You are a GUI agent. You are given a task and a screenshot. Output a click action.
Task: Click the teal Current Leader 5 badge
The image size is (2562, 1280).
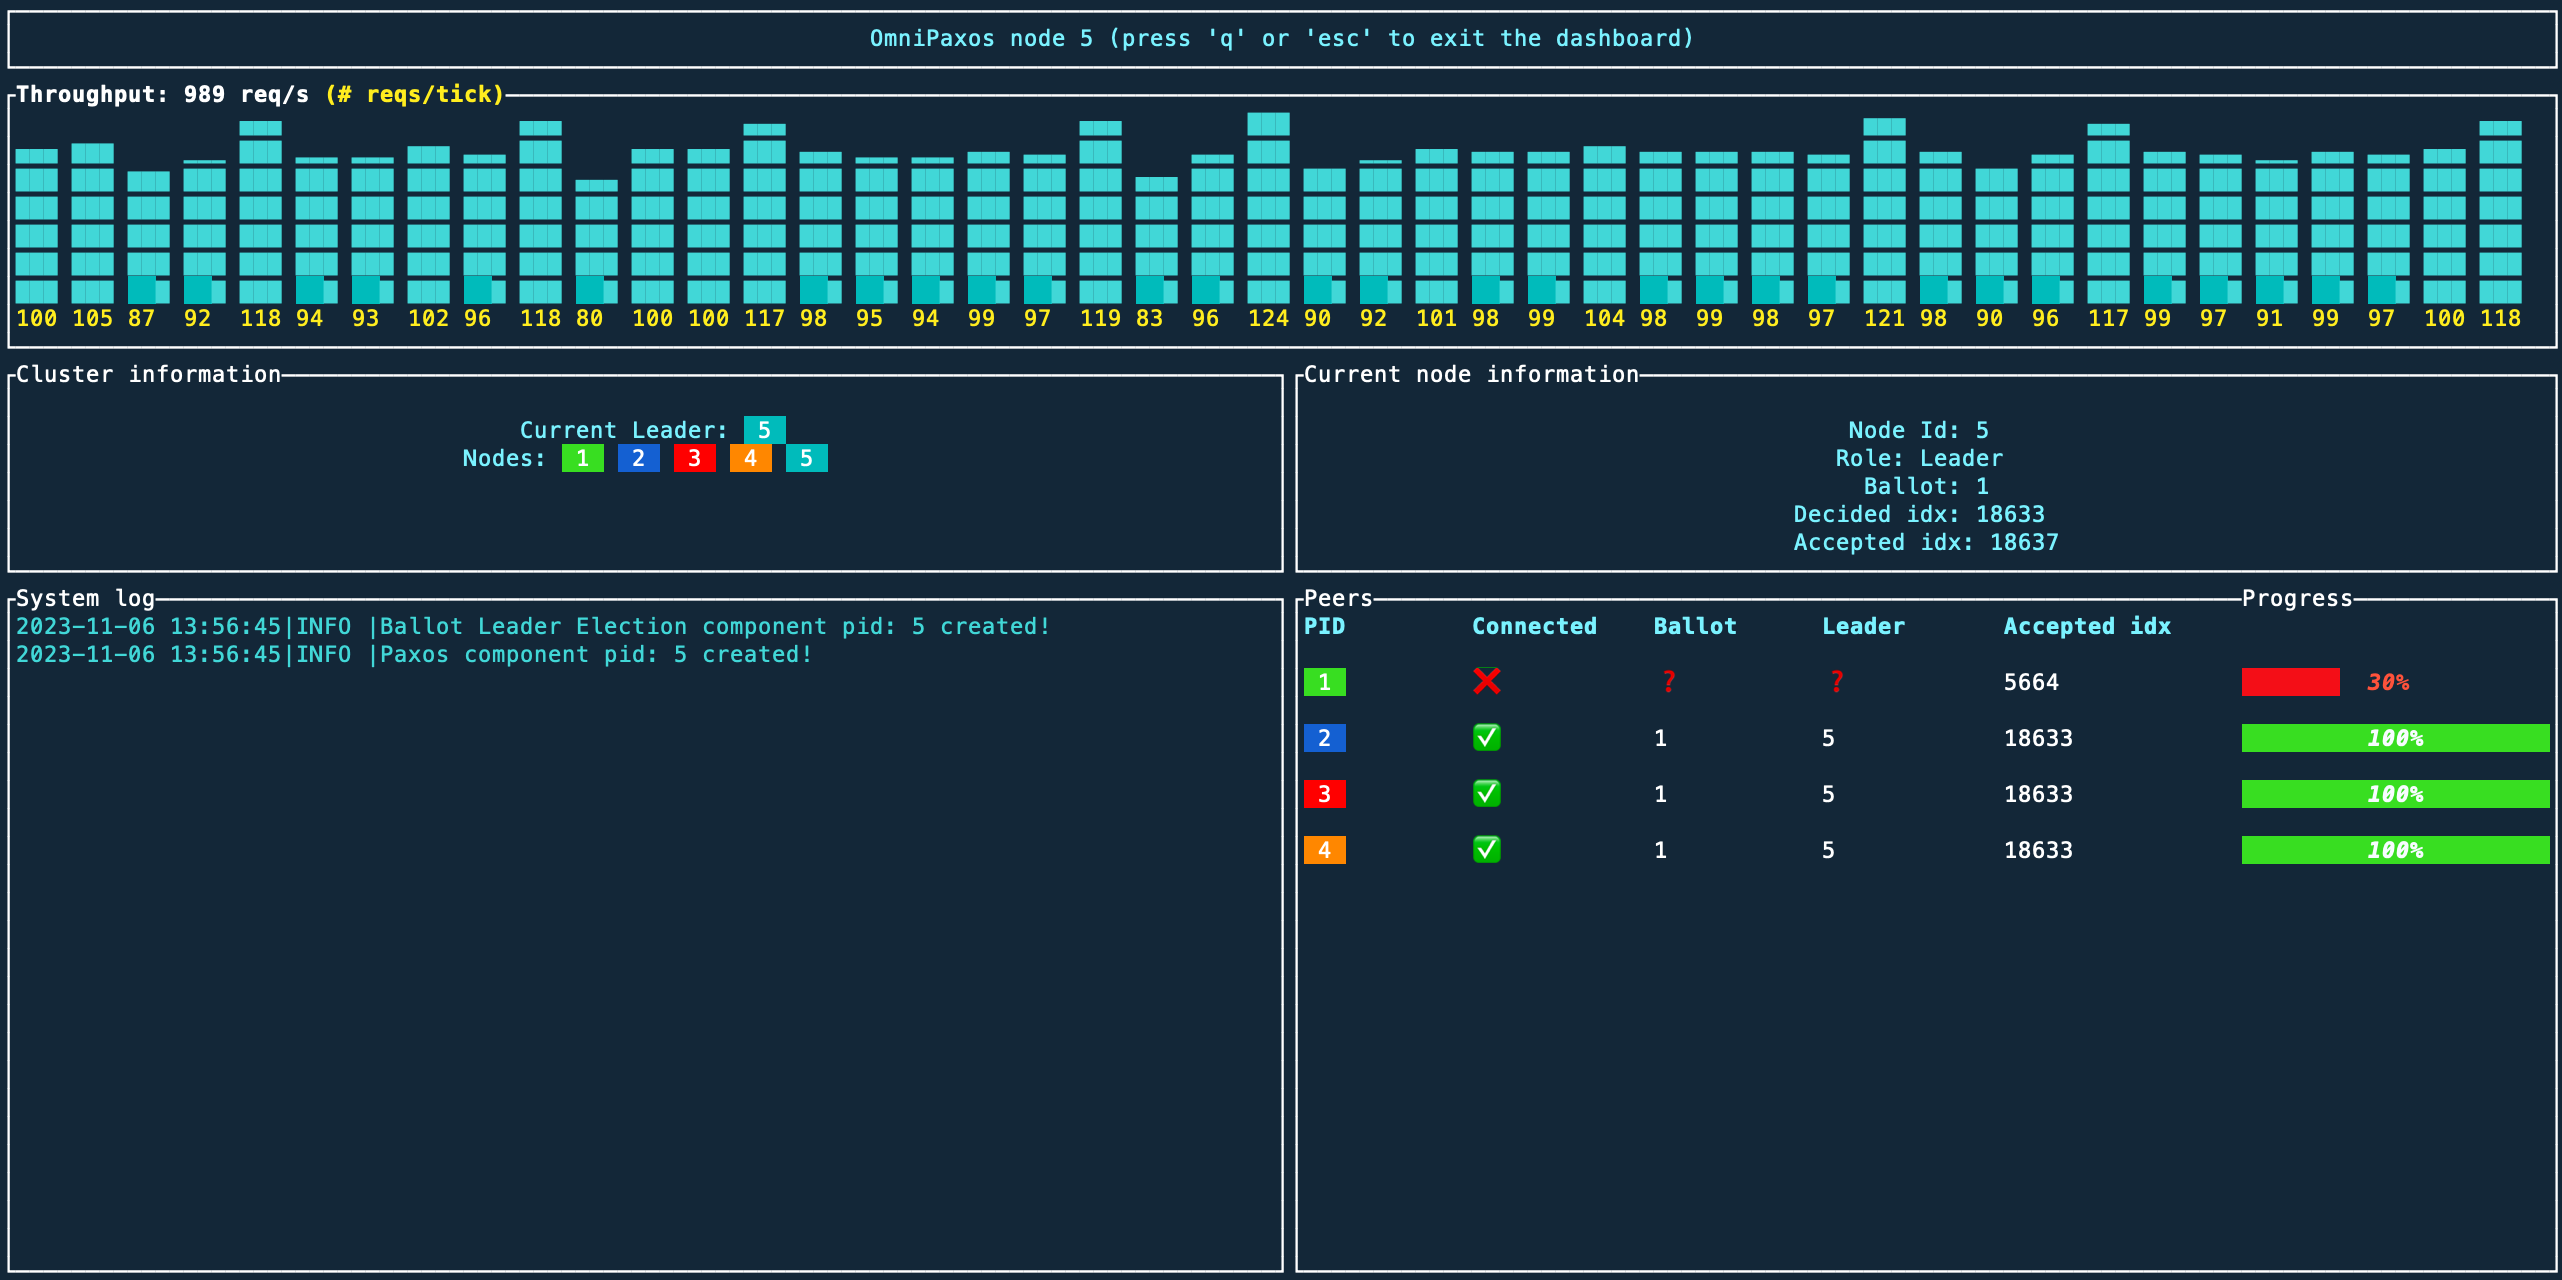765,430
